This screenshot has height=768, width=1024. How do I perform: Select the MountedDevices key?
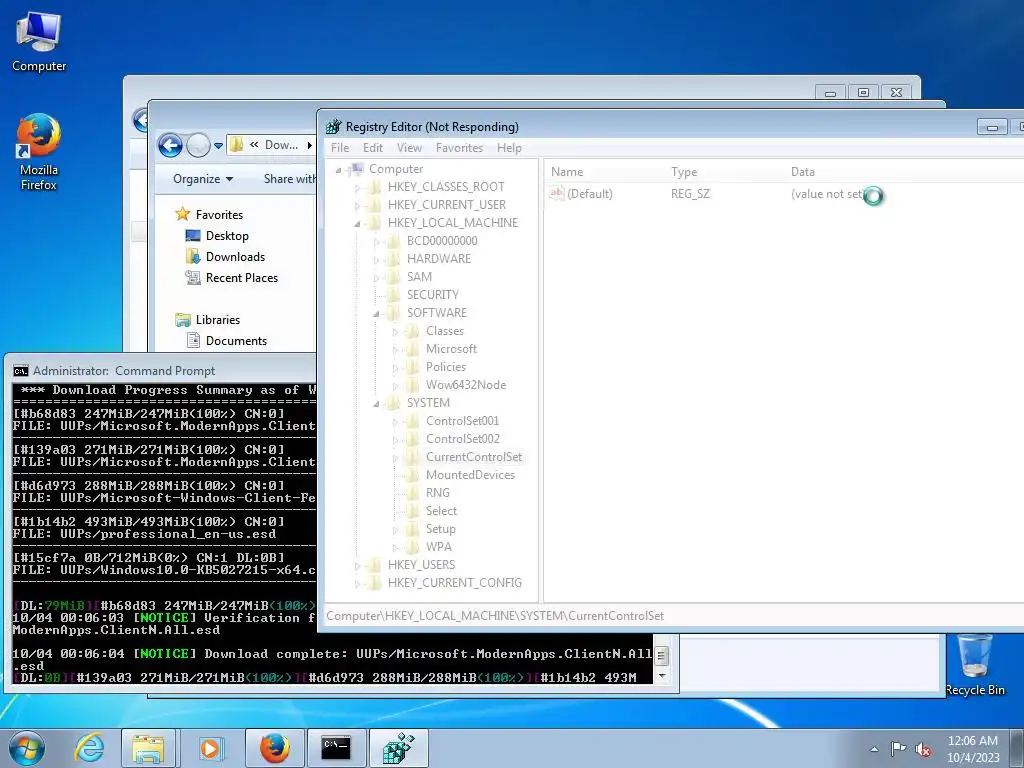470,475
